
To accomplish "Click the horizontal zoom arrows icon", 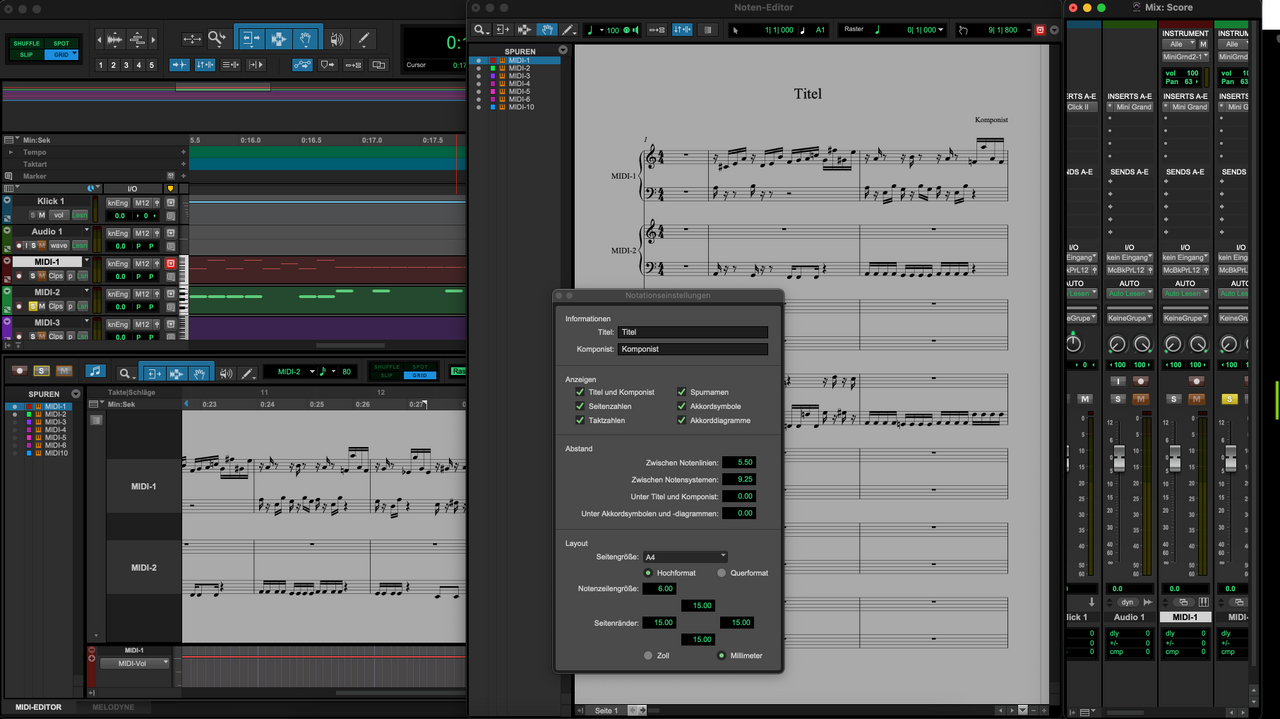I will pos(192,39).
